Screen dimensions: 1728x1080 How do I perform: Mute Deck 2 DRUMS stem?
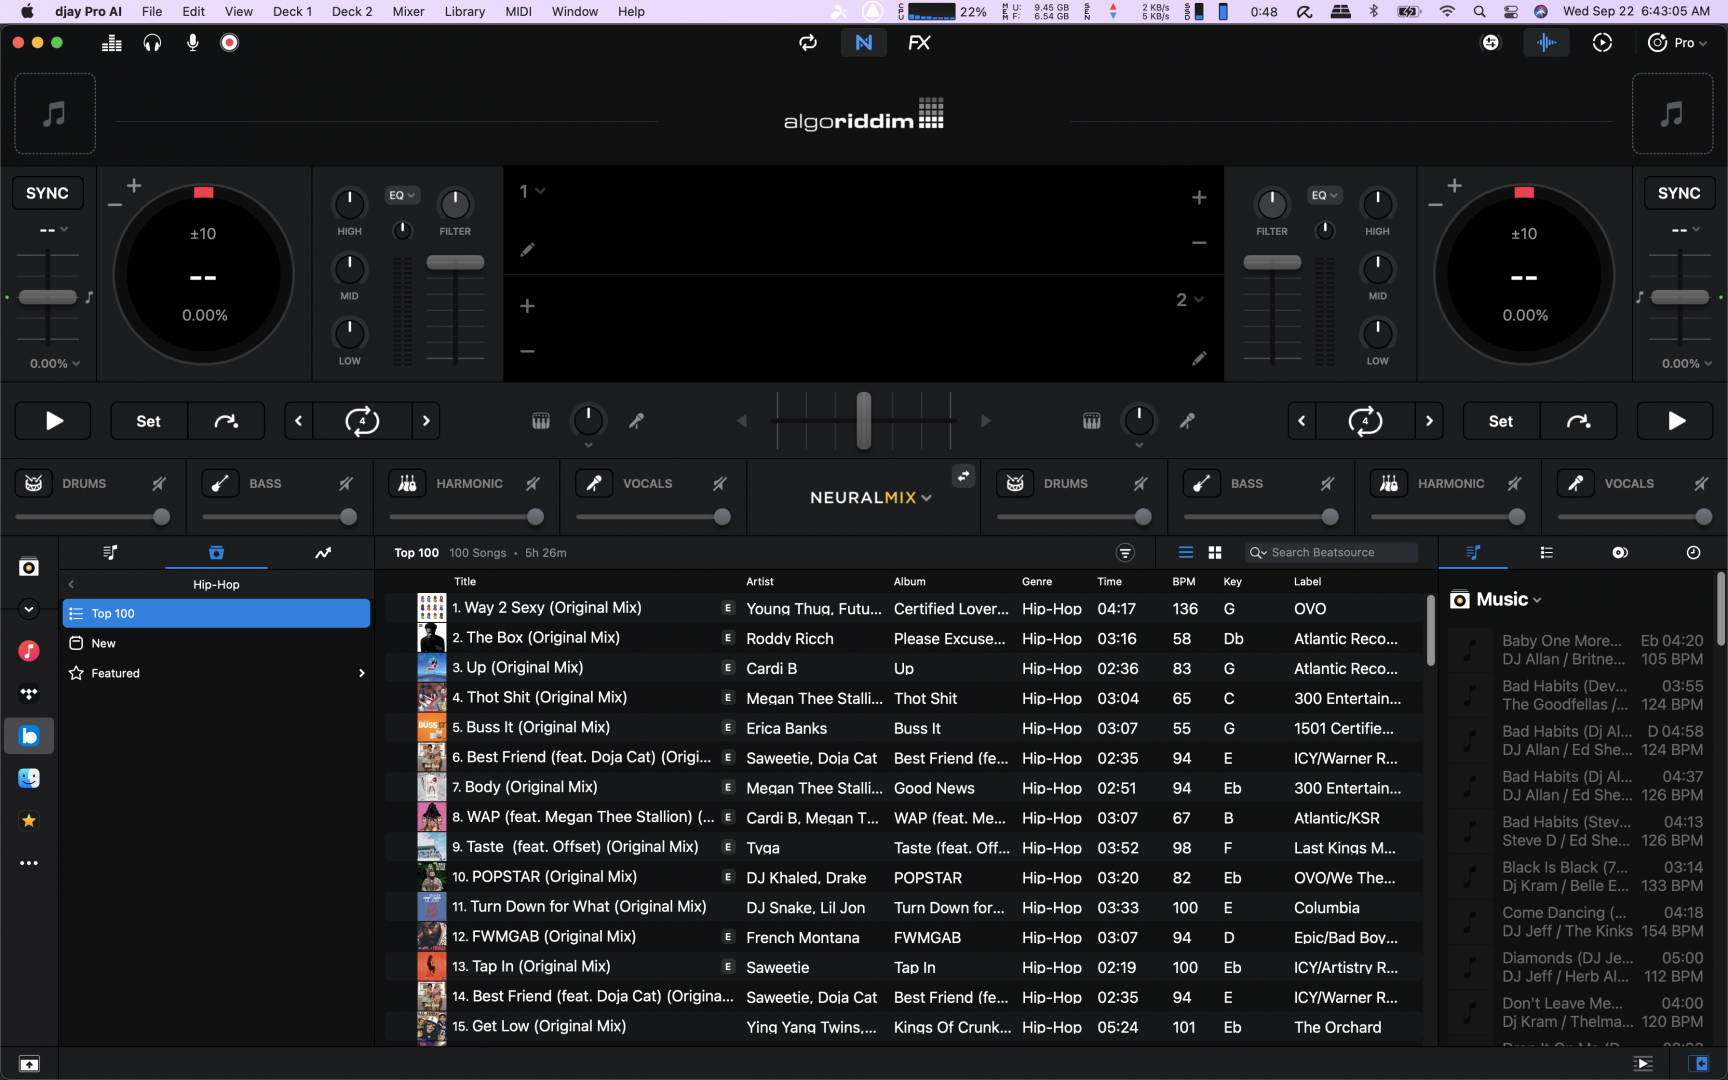[1140, 484]
